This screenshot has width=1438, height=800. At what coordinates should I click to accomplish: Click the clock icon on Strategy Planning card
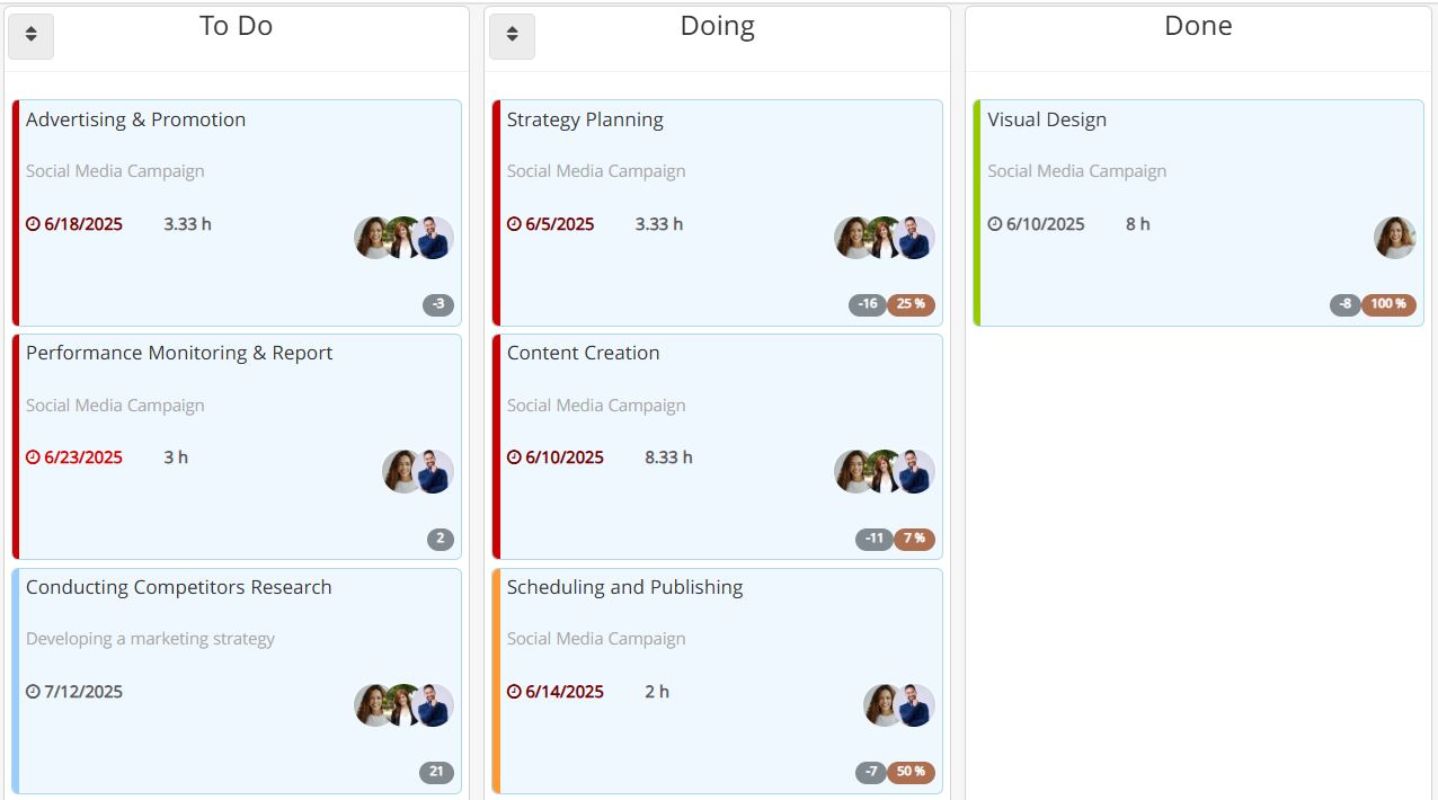coord(513,224)
